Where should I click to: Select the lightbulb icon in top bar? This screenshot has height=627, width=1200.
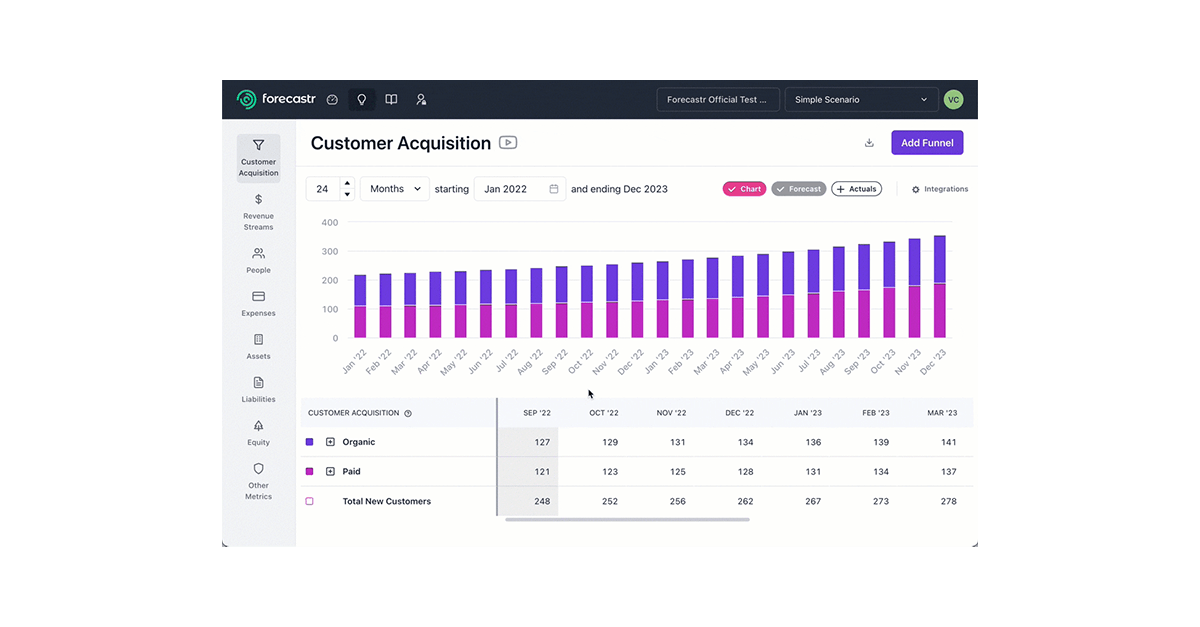(x=362, y=100)
